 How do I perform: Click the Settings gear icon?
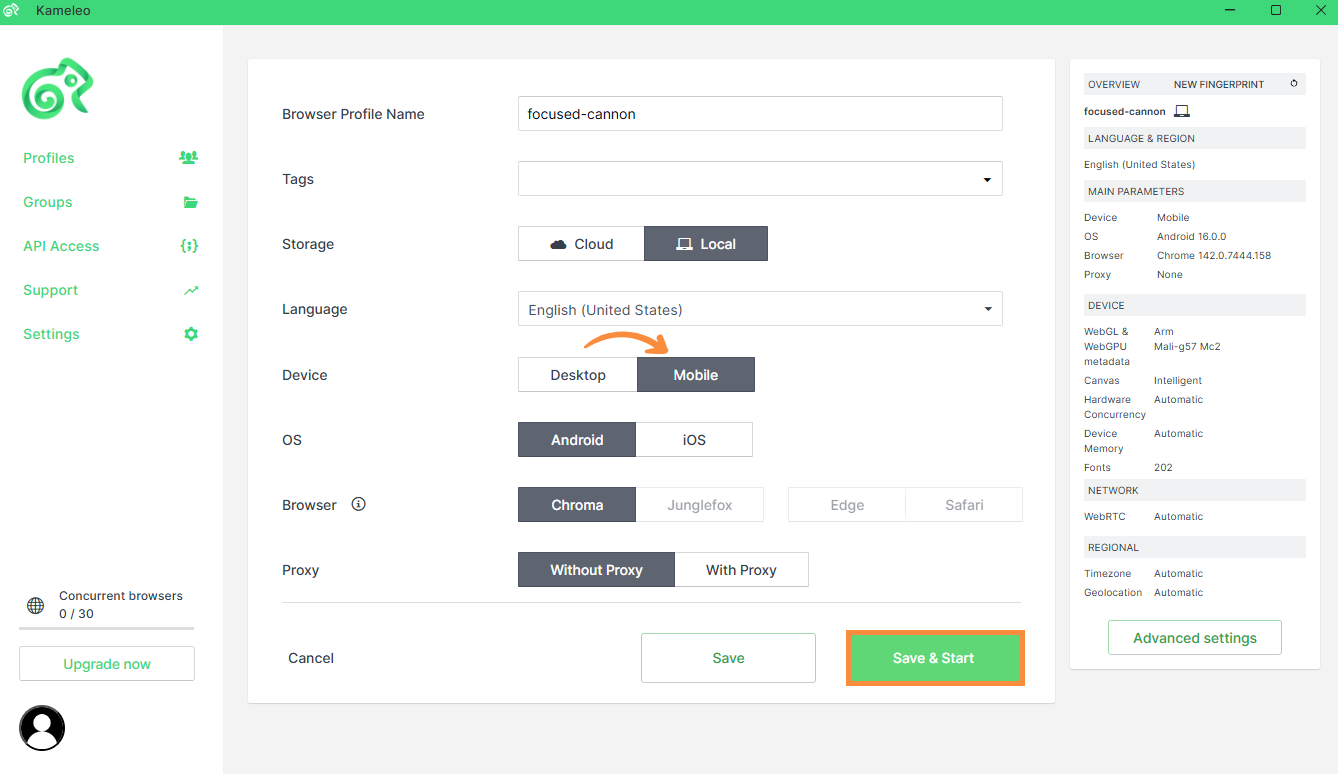pyautogui.click(x=191, y=334)
